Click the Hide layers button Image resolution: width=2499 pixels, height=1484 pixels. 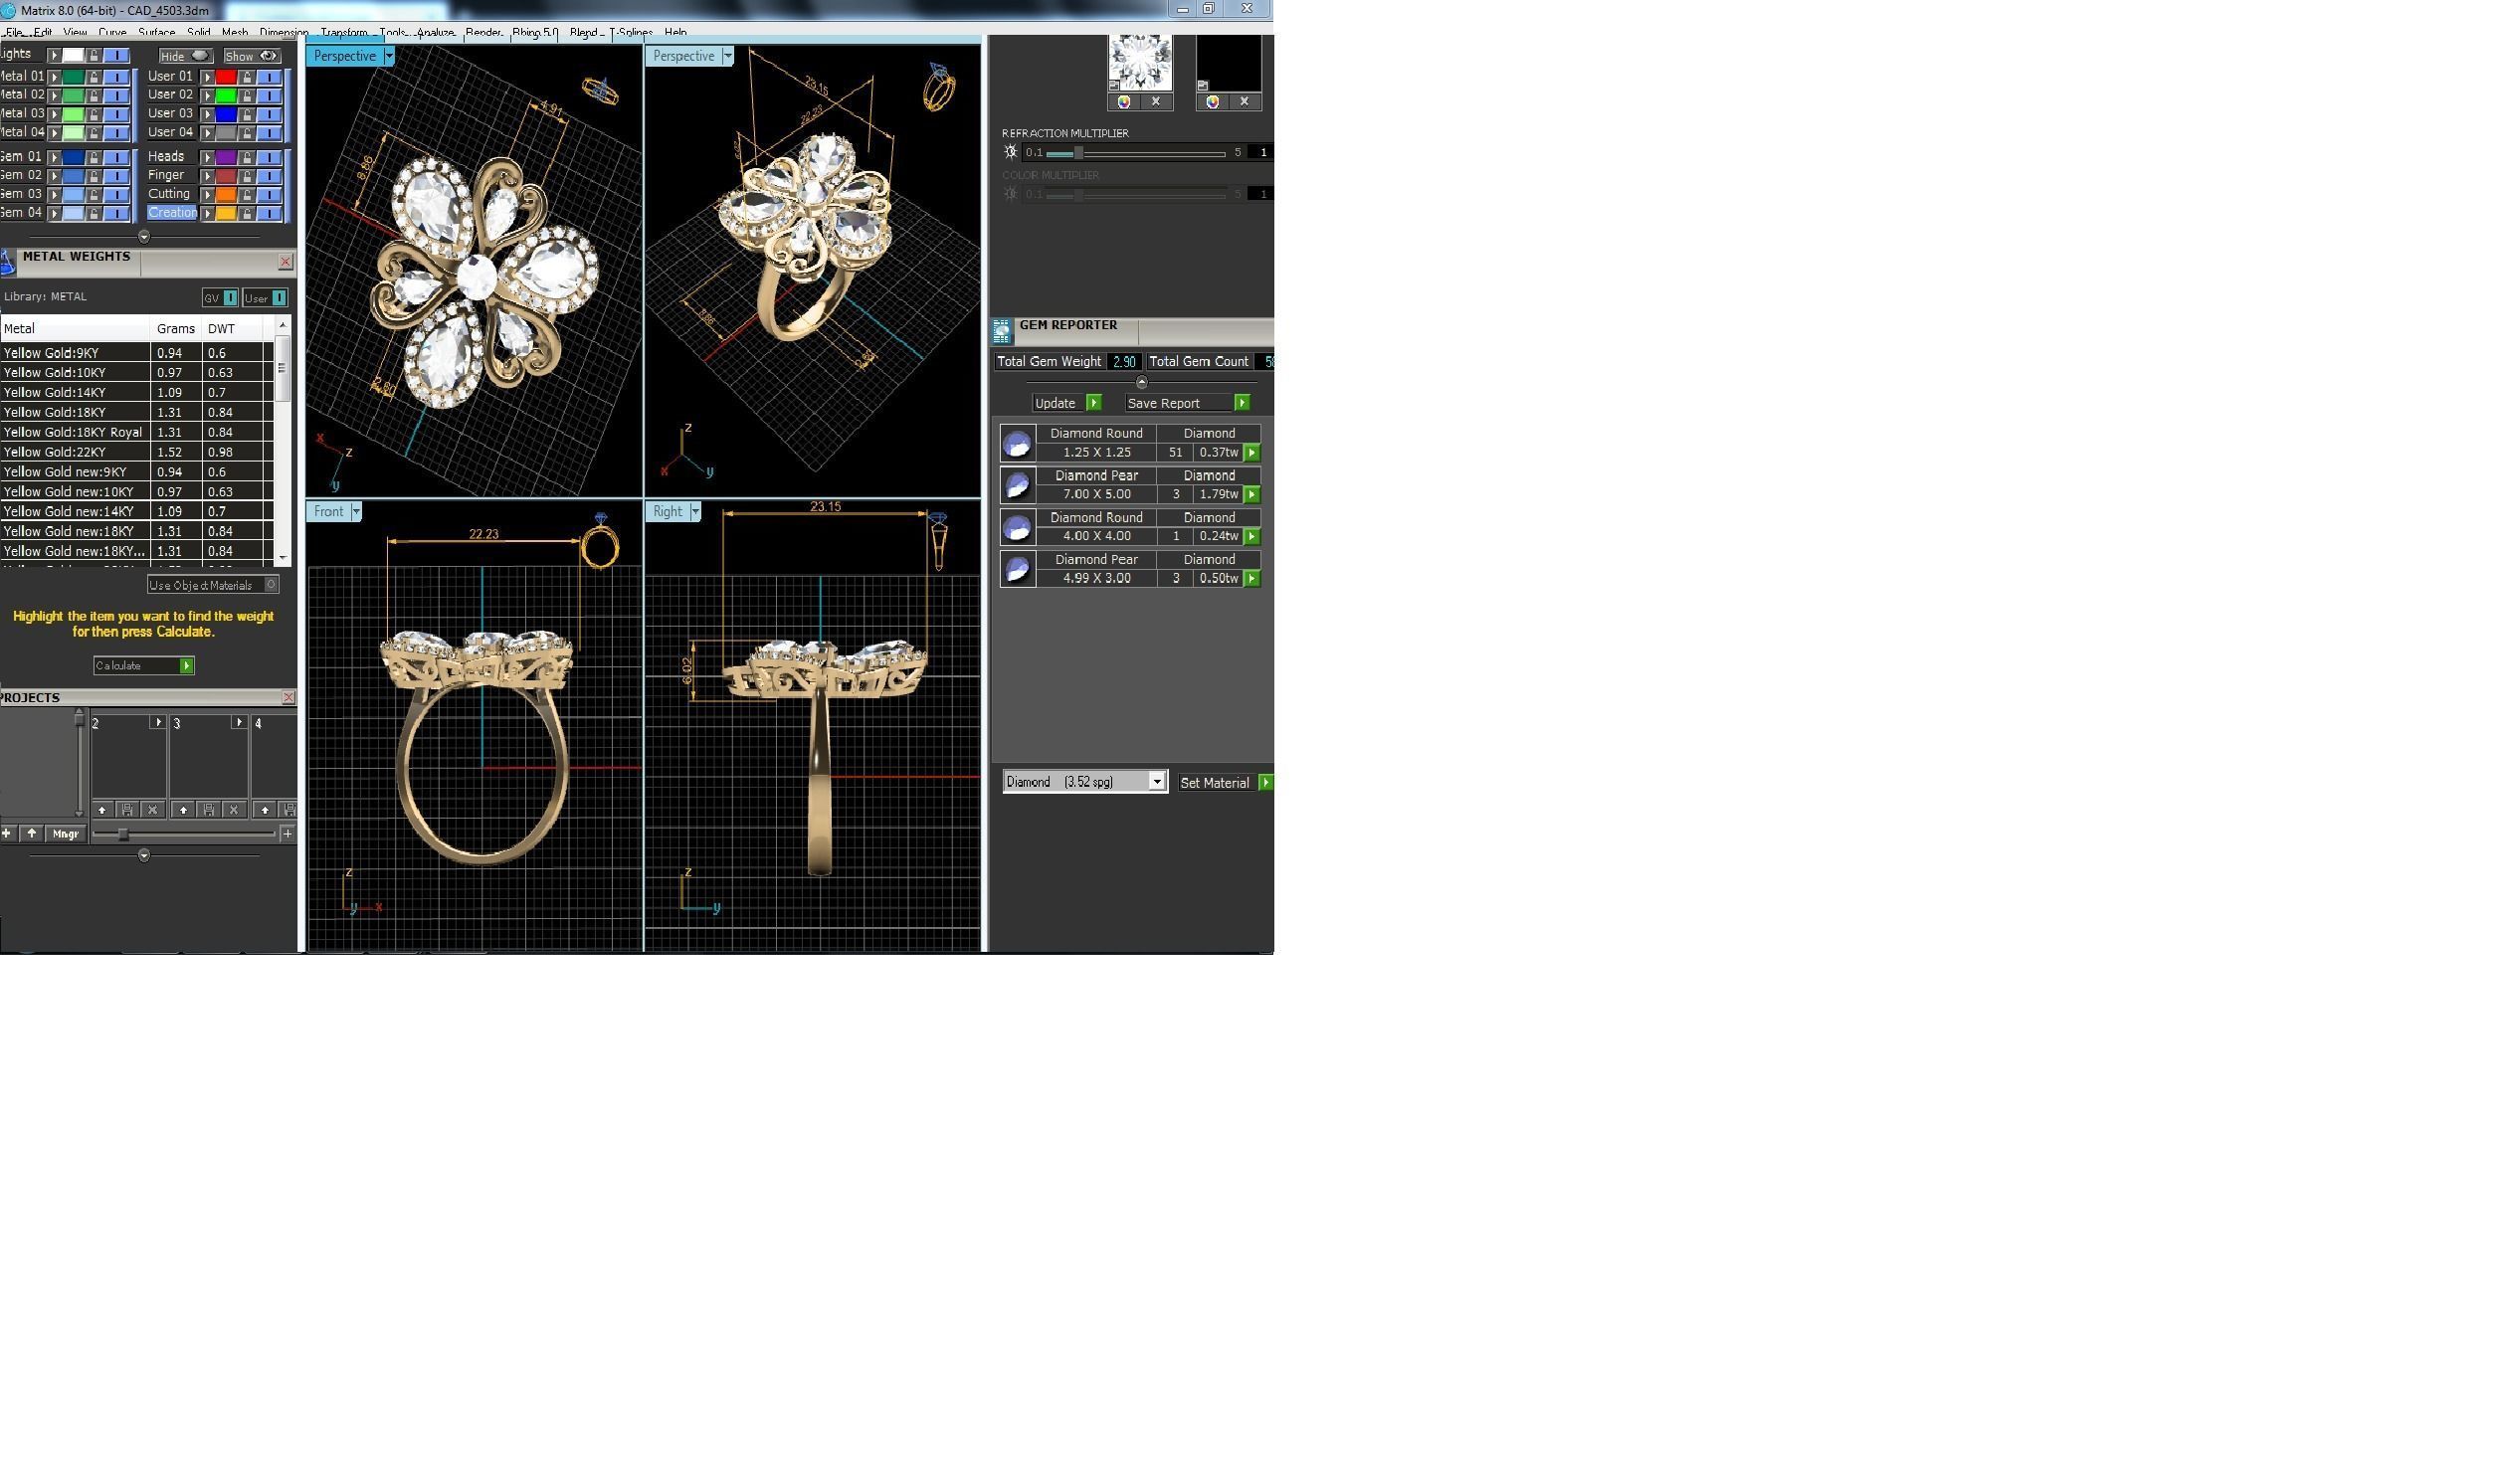tap(185, 56)
